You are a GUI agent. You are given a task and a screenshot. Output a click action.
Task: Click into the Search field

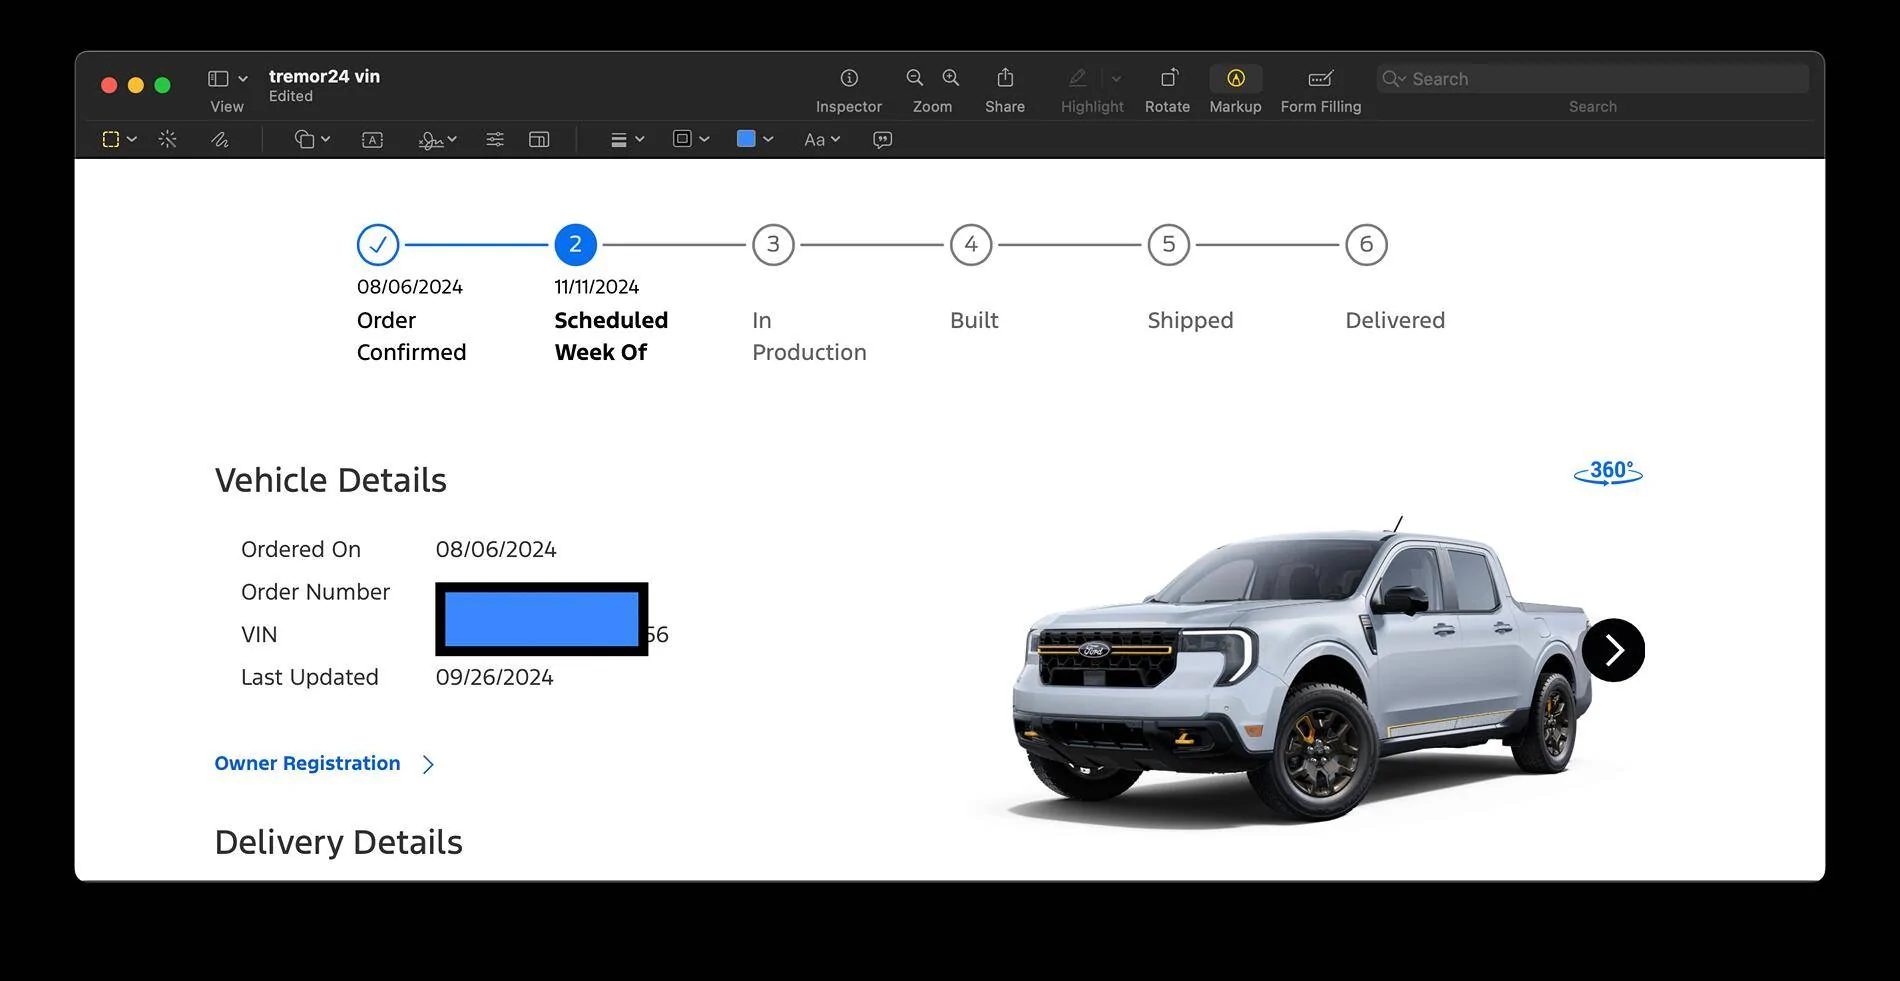(x=1593, y=79)
